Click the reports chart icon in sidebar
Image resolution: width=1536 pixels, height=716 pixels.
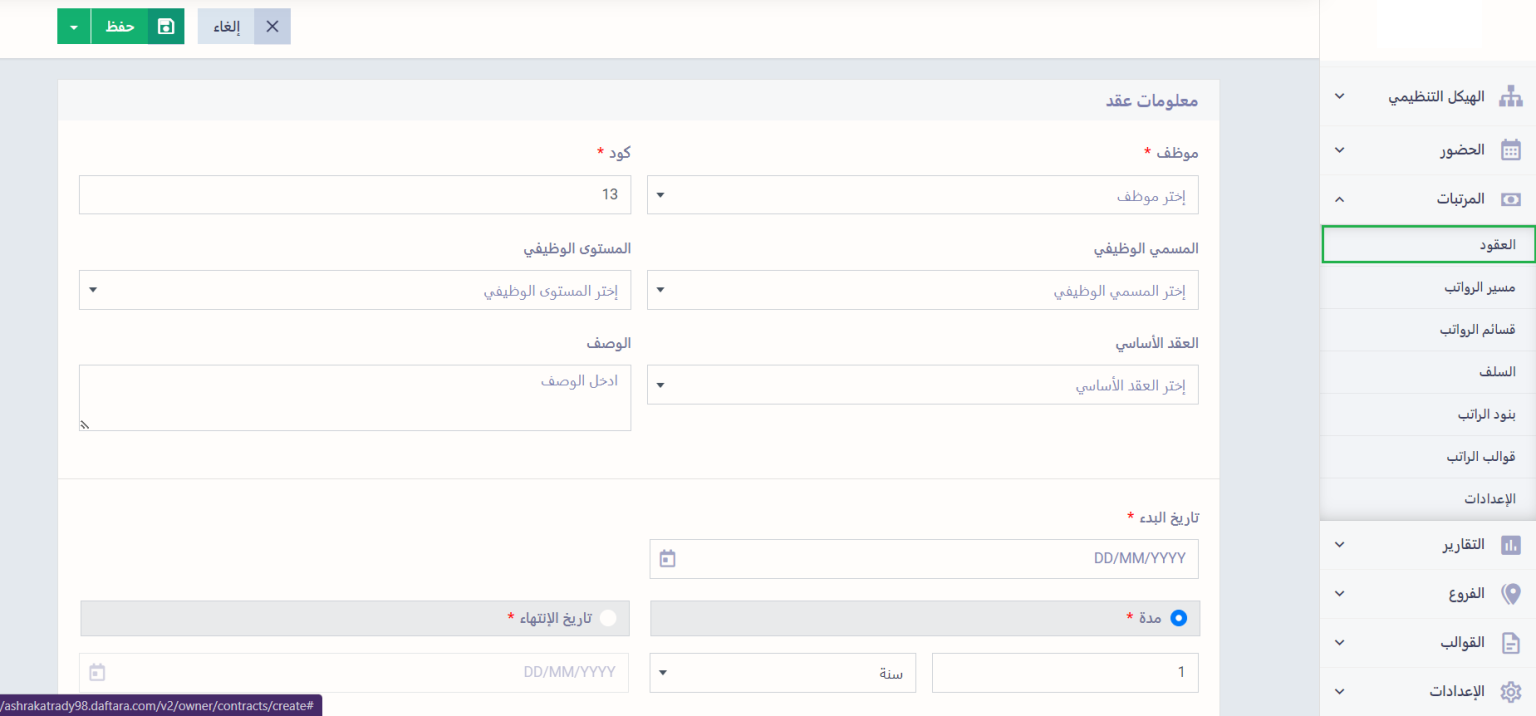1511,545
